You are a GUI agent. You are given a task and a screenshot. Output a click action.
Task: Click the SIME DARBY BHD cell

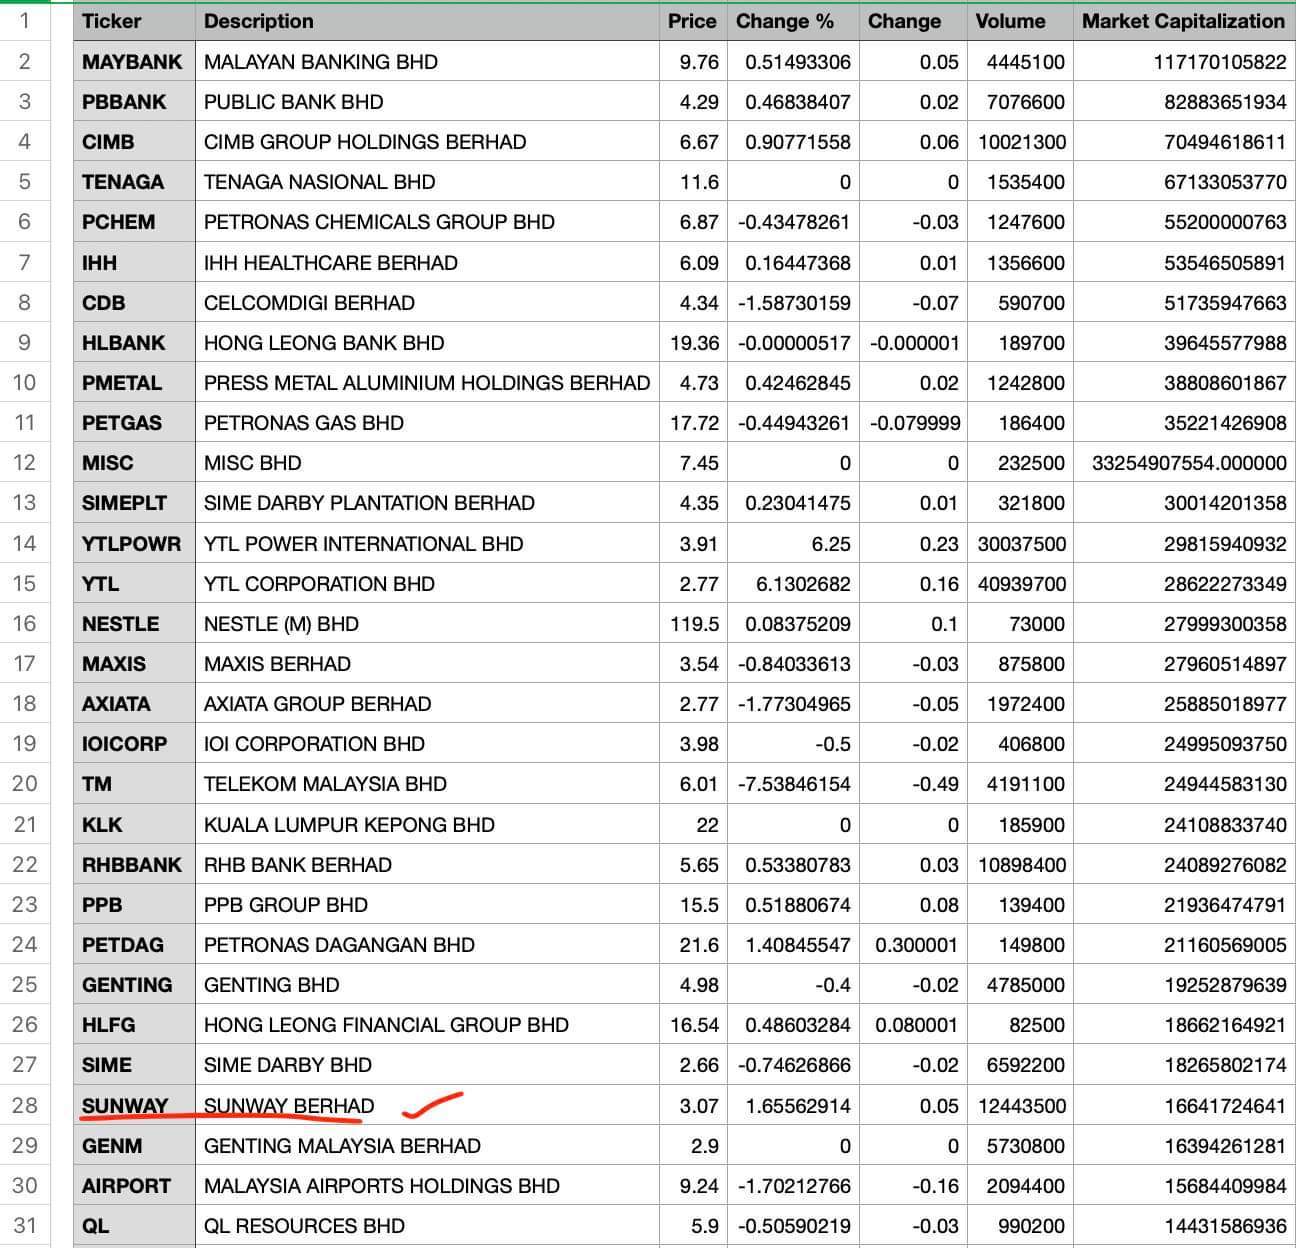click(427, 1065)
